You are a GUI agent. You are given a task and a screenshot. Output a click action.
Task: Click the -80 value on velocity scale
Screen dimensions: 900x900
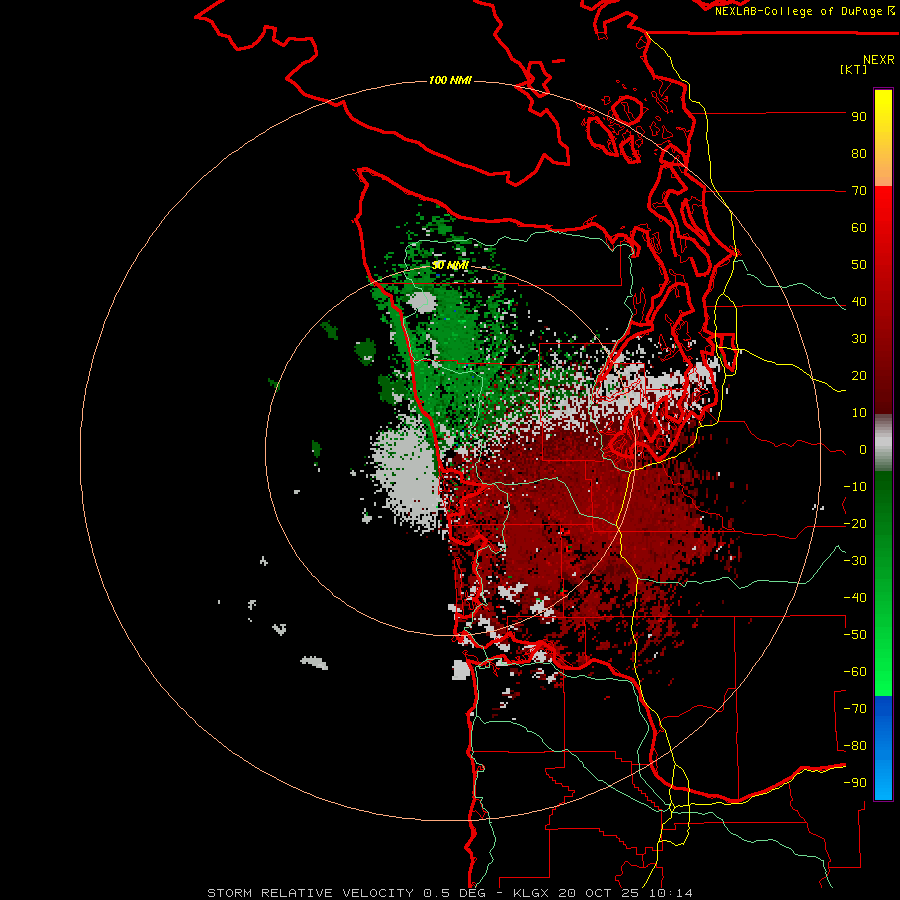pos(855,746)
